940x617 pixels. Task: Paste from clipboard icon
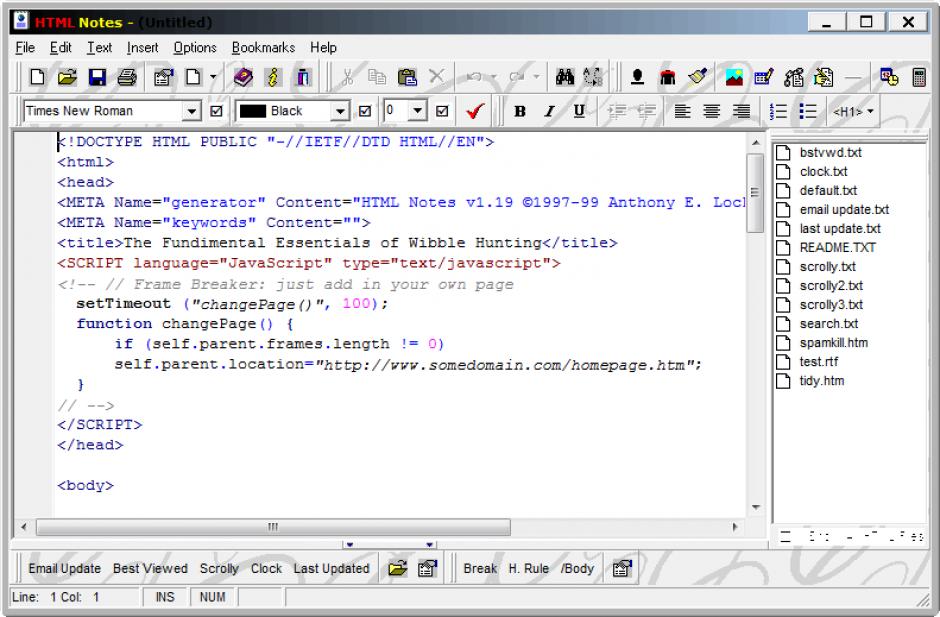click(x=407, y=77)
